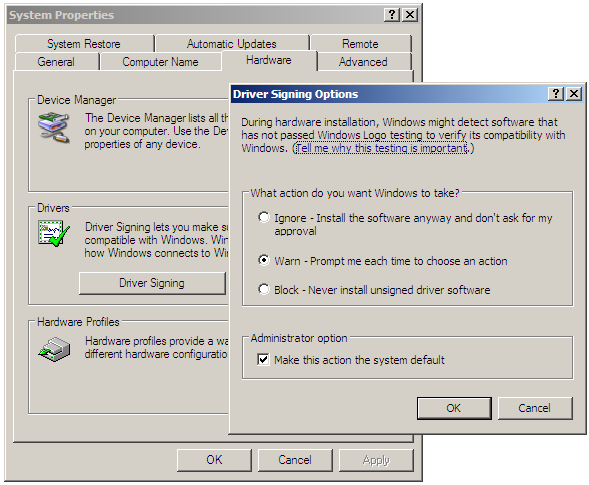Open the Automatic Updates tab
The height and width of the screenshot is (485, 589).
(232, 44)
